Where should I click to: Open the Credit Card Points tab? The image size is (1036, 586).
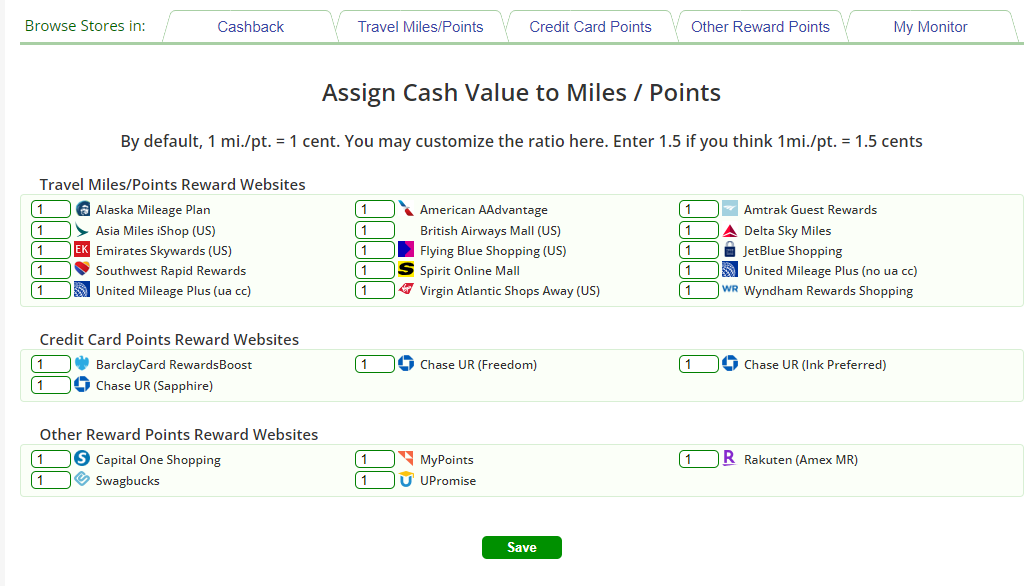click(590, 27)
